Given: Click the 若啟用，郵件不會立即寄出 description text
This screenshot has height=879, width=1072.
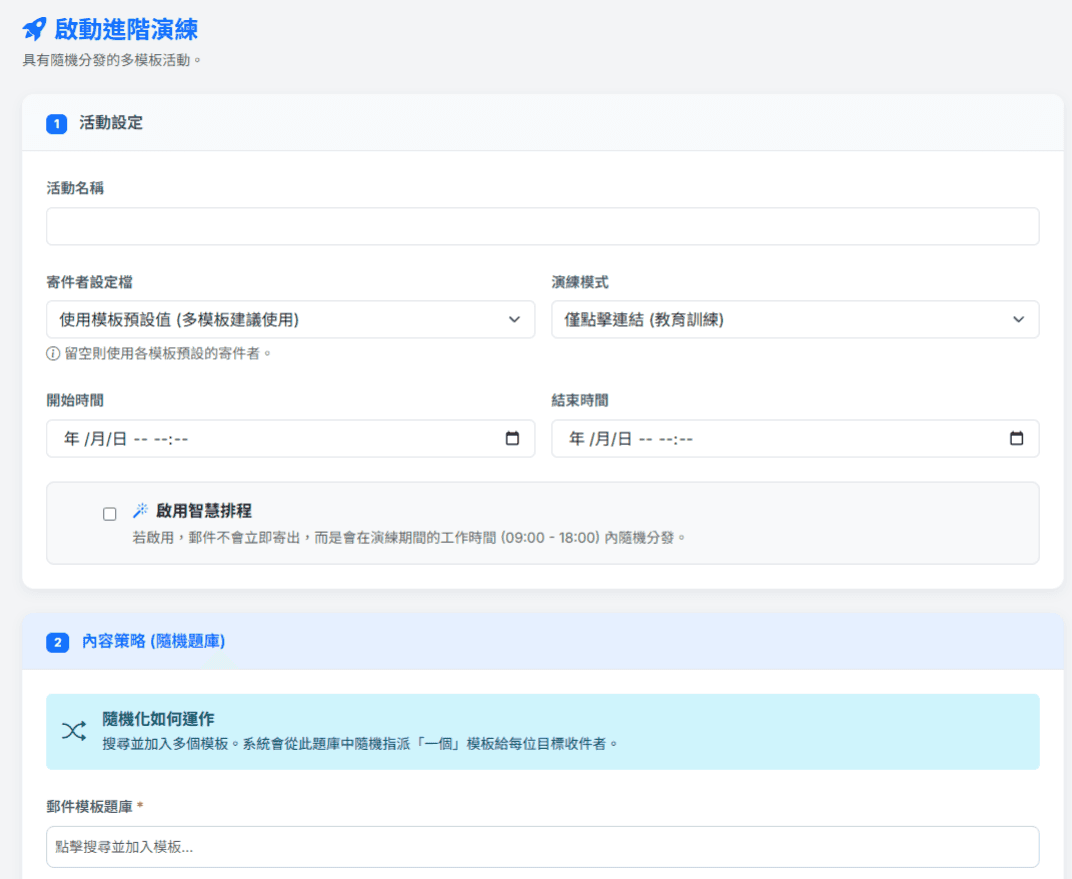Looking at the screenshot, I should [409, 538].
